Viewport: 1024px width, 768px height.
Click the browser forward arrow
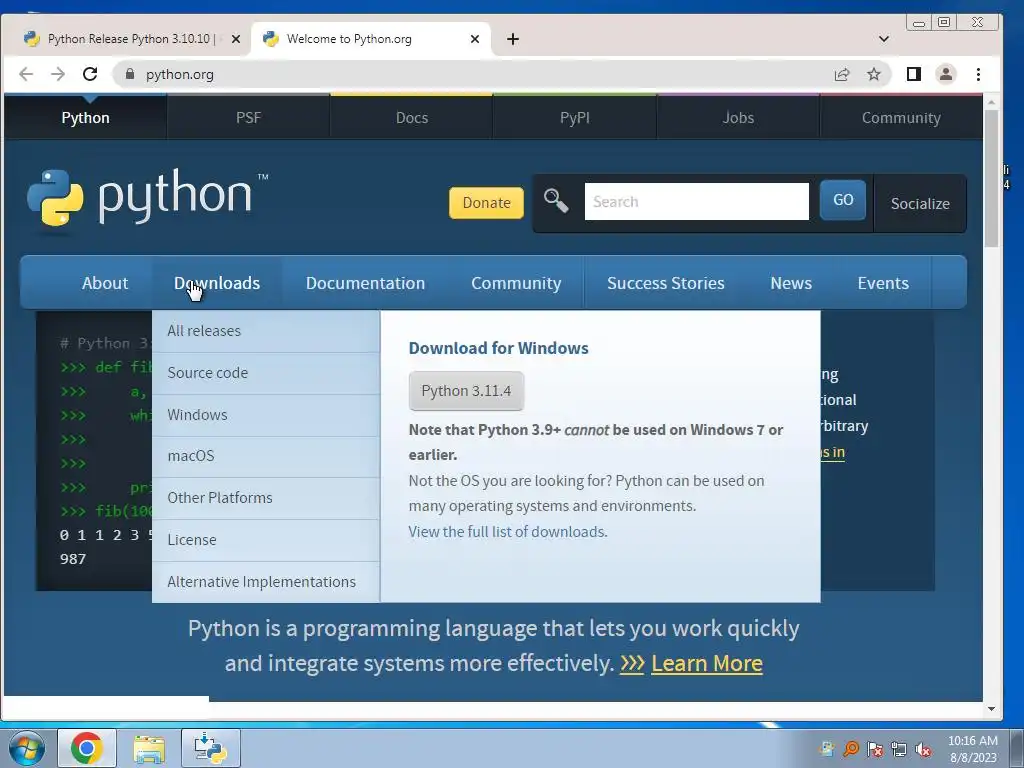coord(58,74)
